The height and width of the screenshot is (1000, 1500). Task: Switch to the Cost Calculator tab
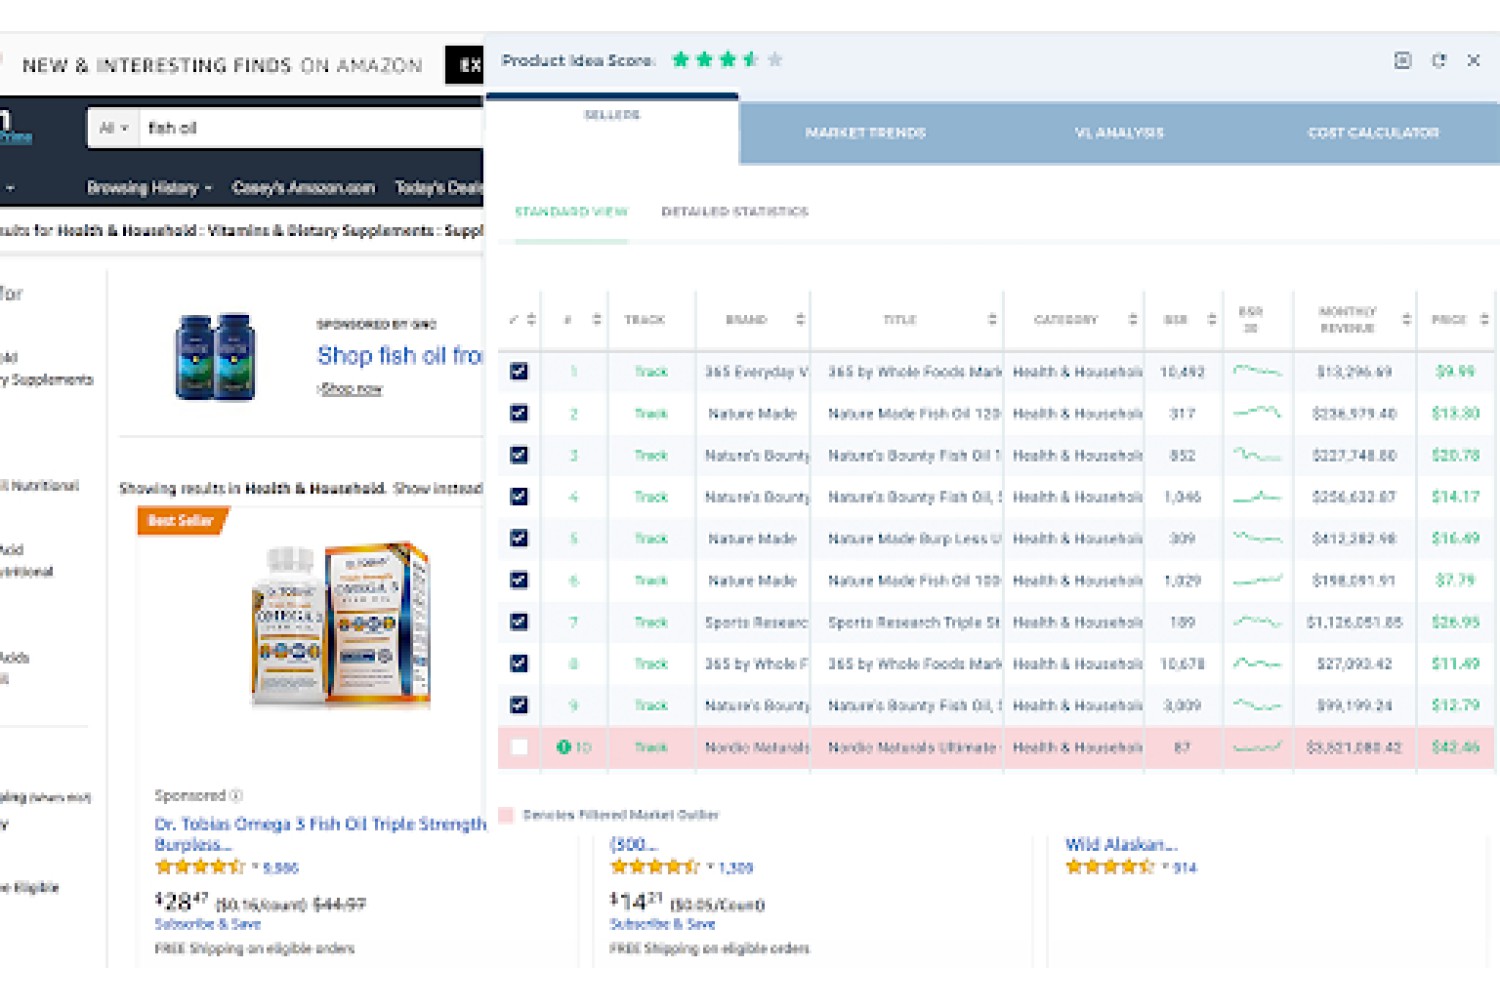(x=1373, y=132)
